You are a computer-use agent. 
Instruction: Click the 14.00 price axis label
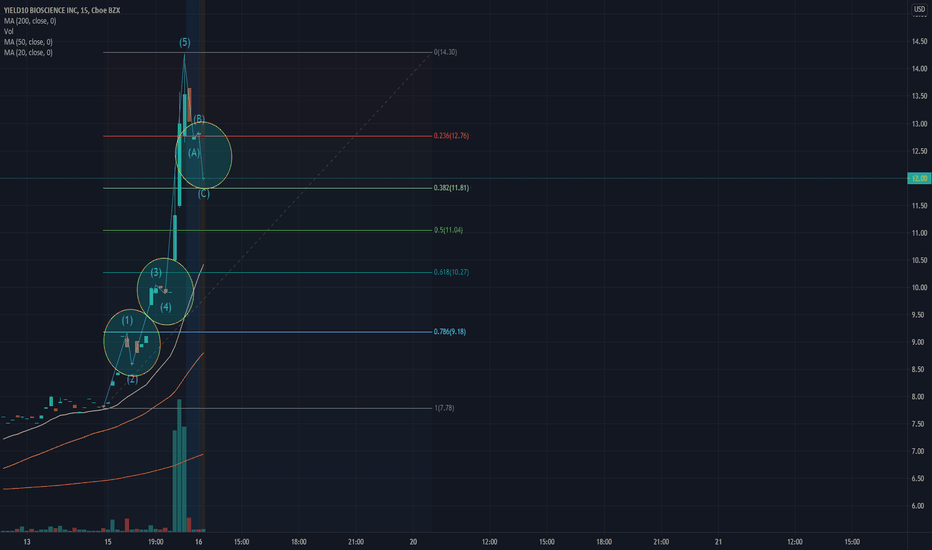(x=919, y=69)
